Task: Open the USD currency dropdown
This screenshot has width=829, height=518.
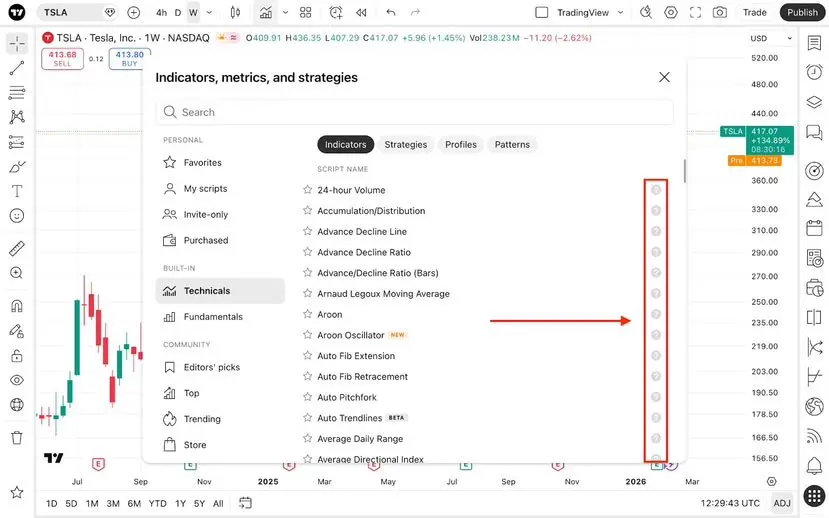Action: click(x=771, y=39)
